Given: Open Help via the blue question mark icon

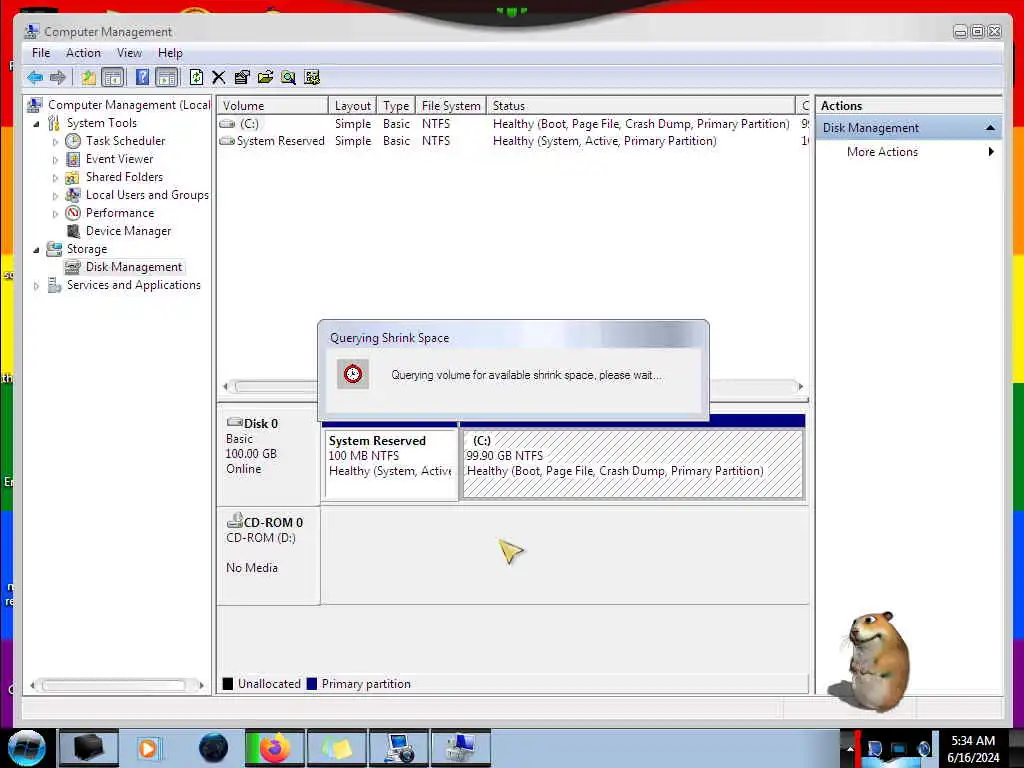Looking at the screenshot, I should 142,78.
